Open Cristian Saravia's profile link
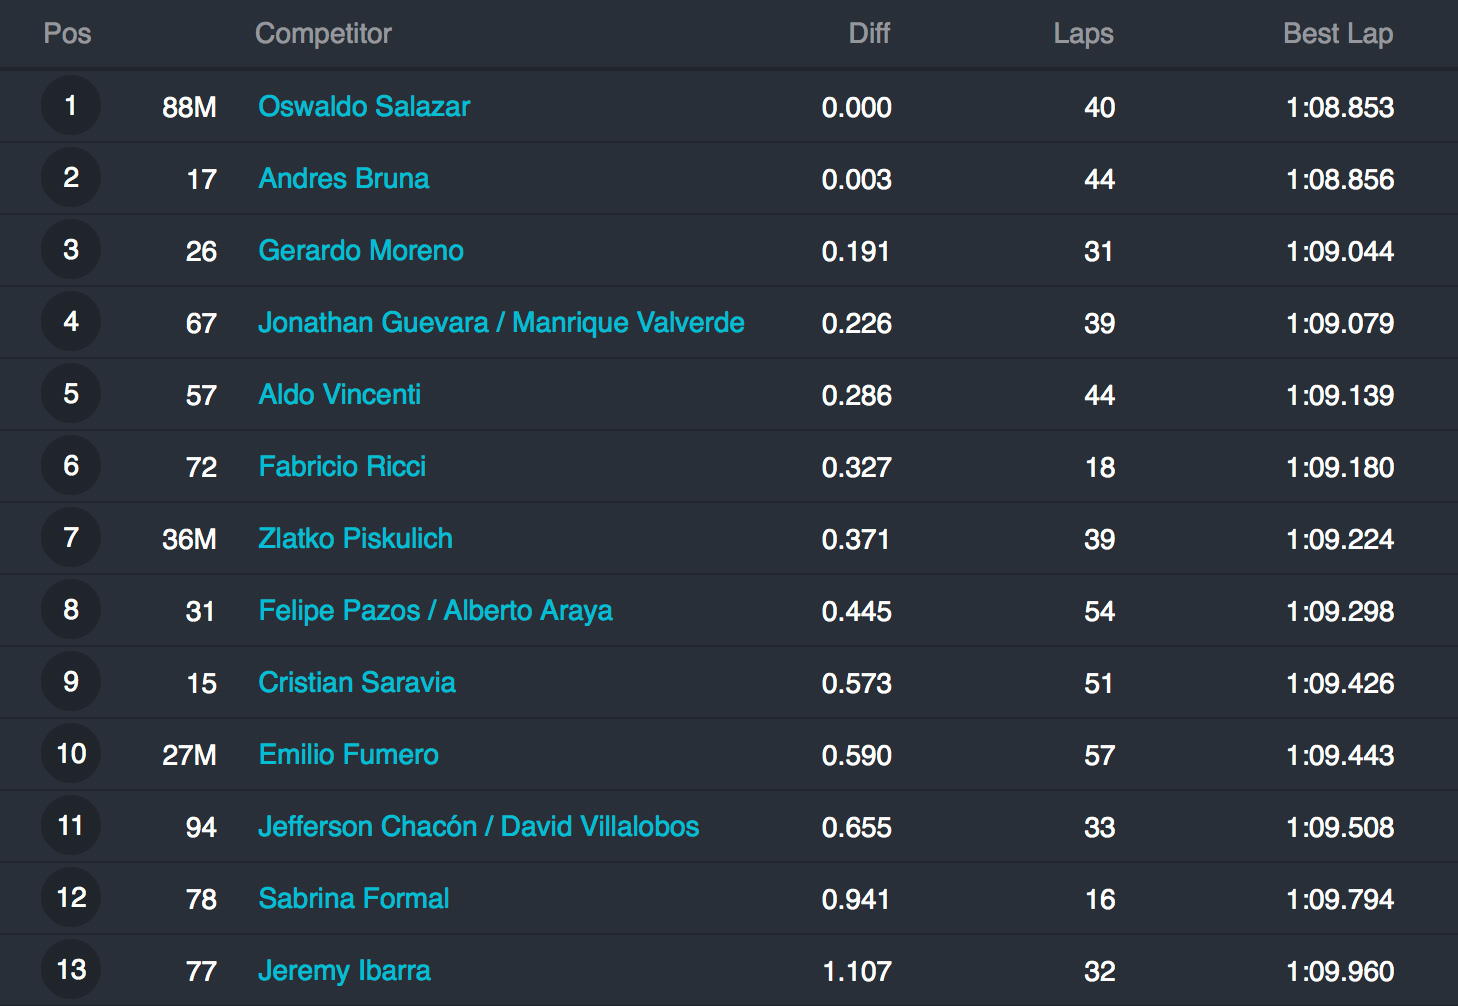This screenshot has width=1458, height=1006. click(357, 682)
